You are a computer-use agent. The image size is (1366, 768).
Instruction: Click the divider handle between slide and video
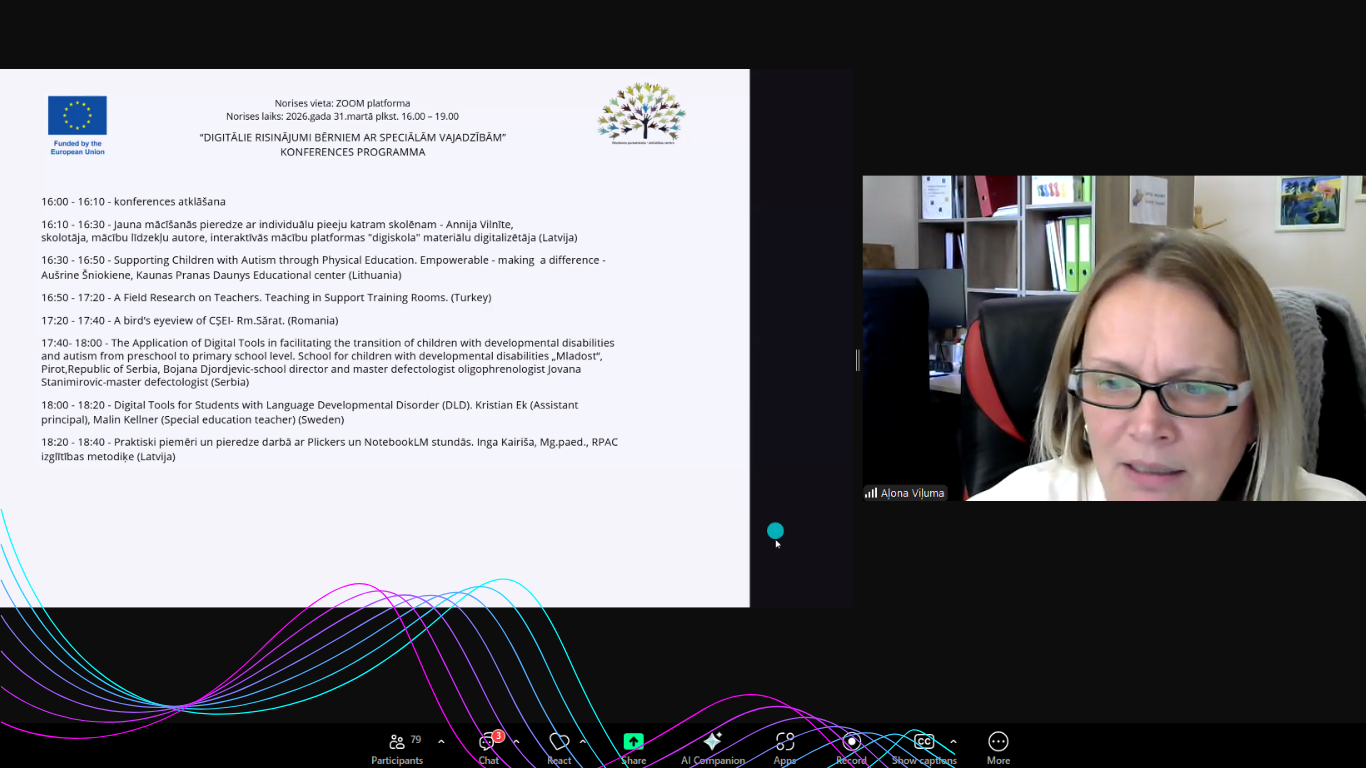[x=857, y=360]
